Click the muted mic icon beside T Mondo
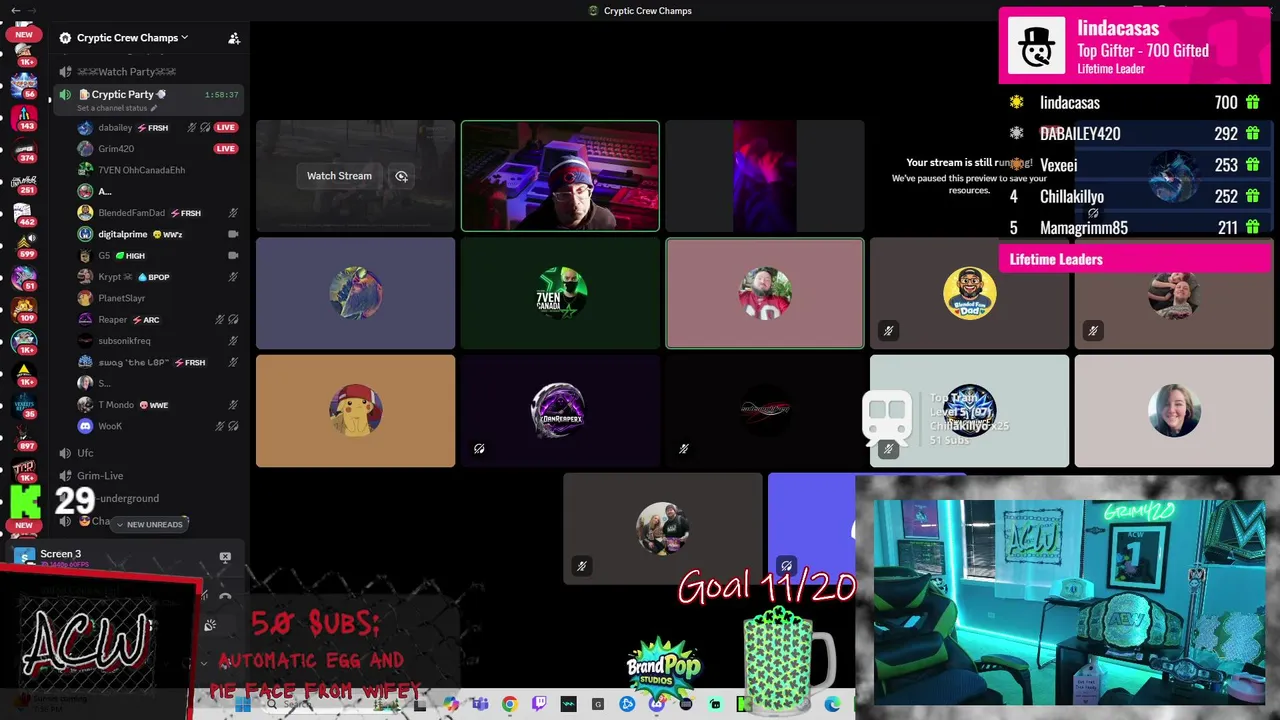This screenshot has height=720, width=1280. pos(233,405)
